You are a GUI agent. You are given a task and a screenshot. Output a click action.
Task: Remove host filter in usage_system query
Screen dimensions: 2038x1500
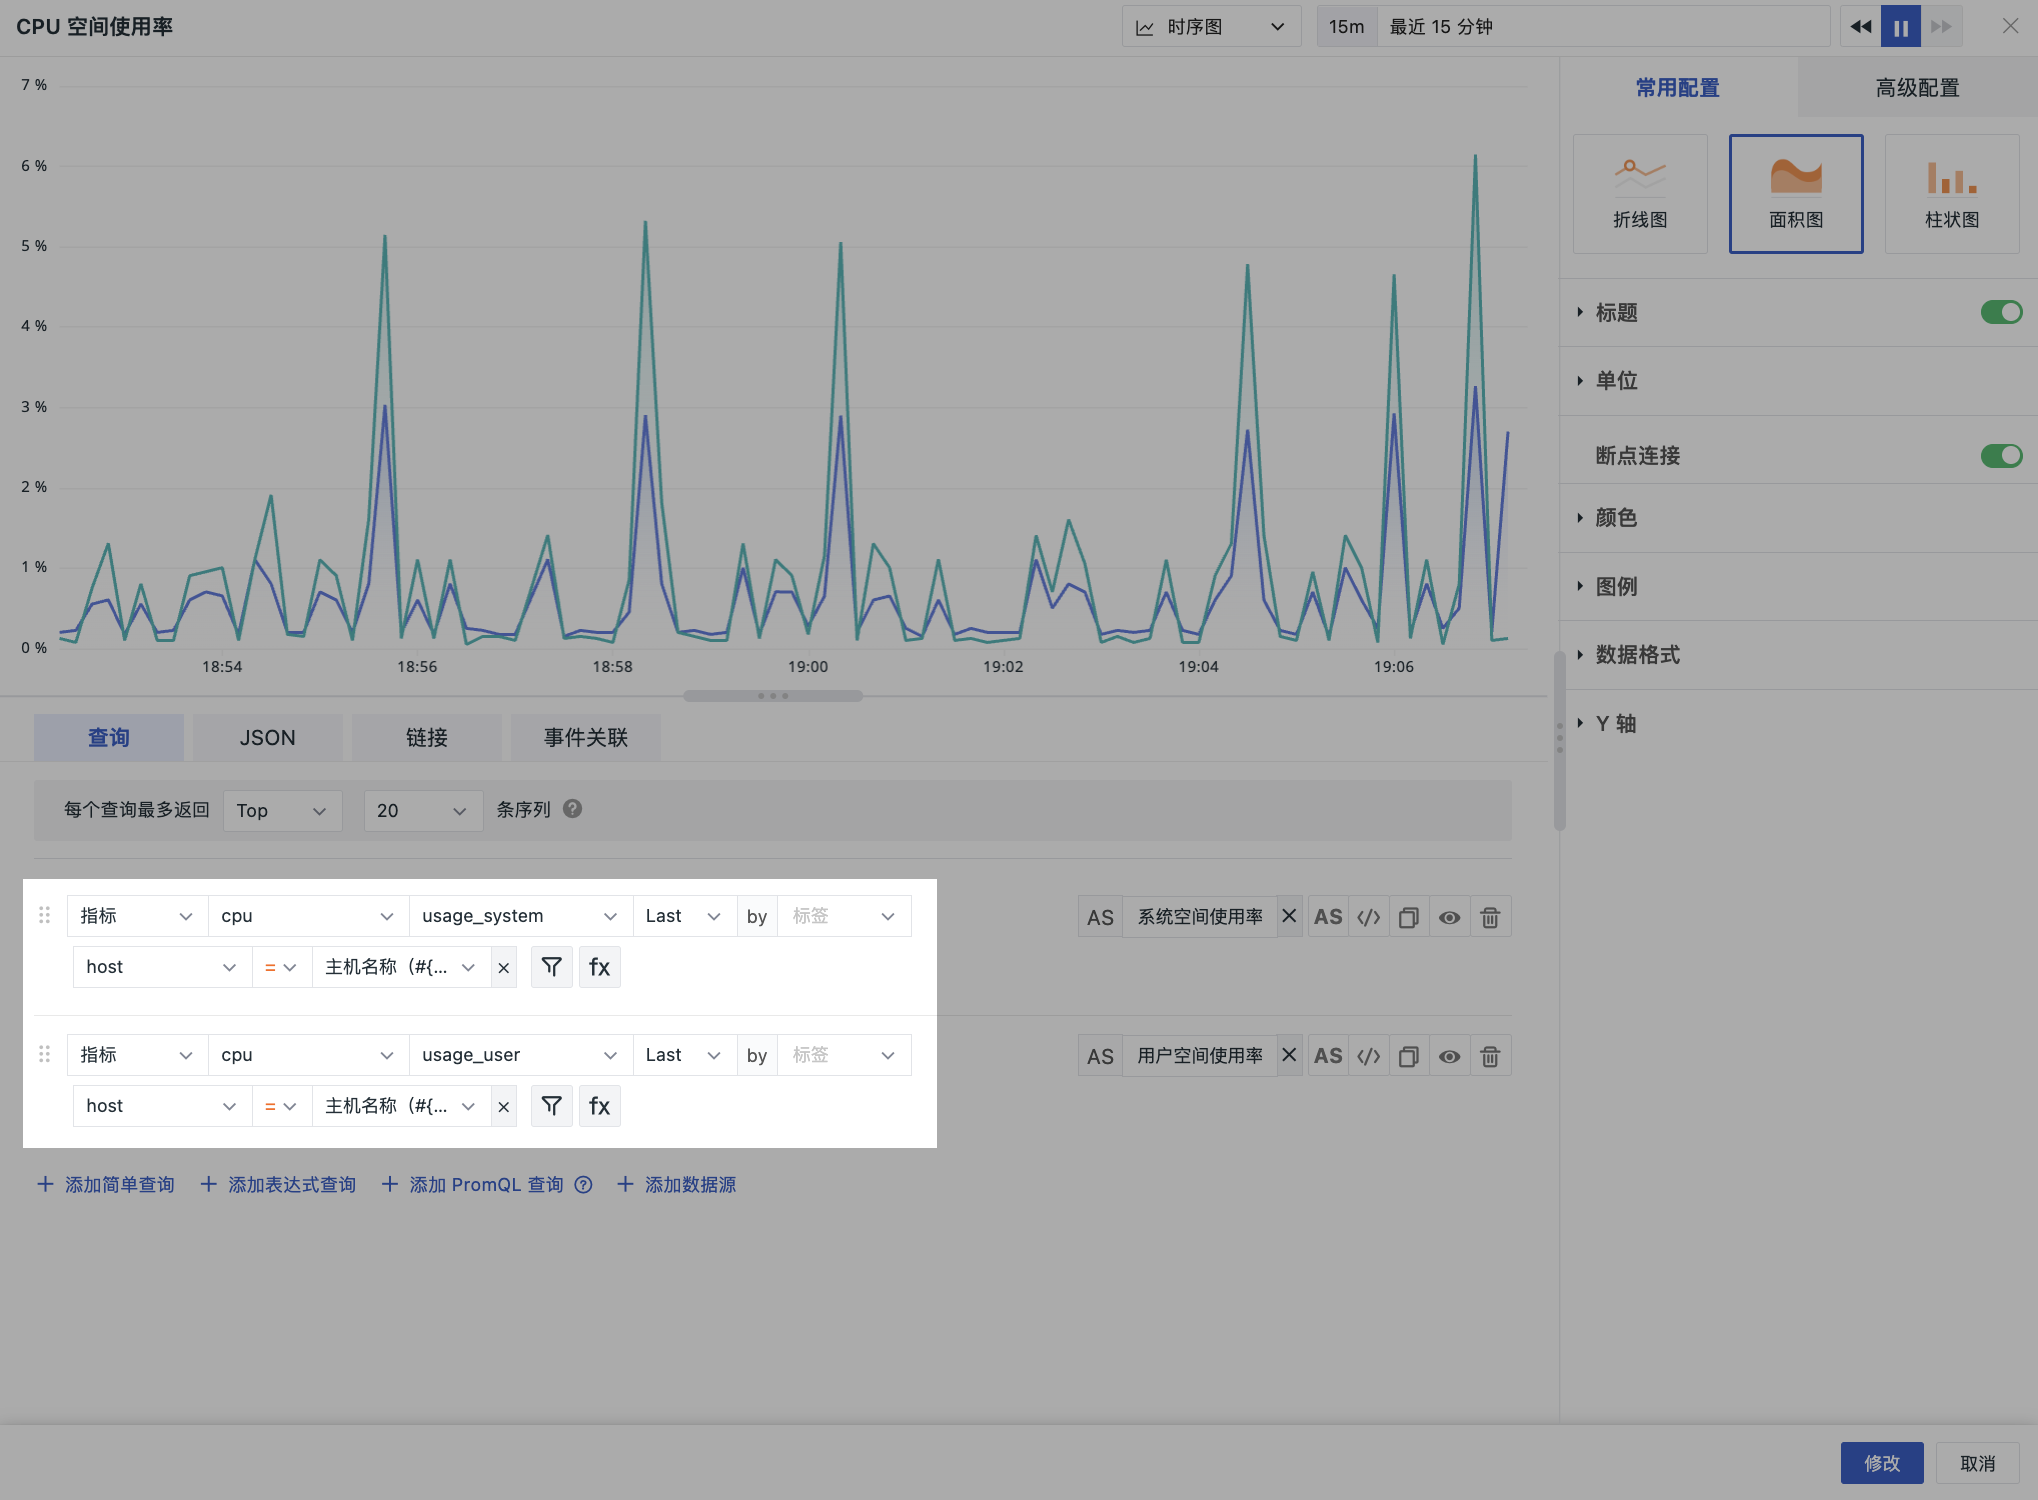(x=504, y=967)
